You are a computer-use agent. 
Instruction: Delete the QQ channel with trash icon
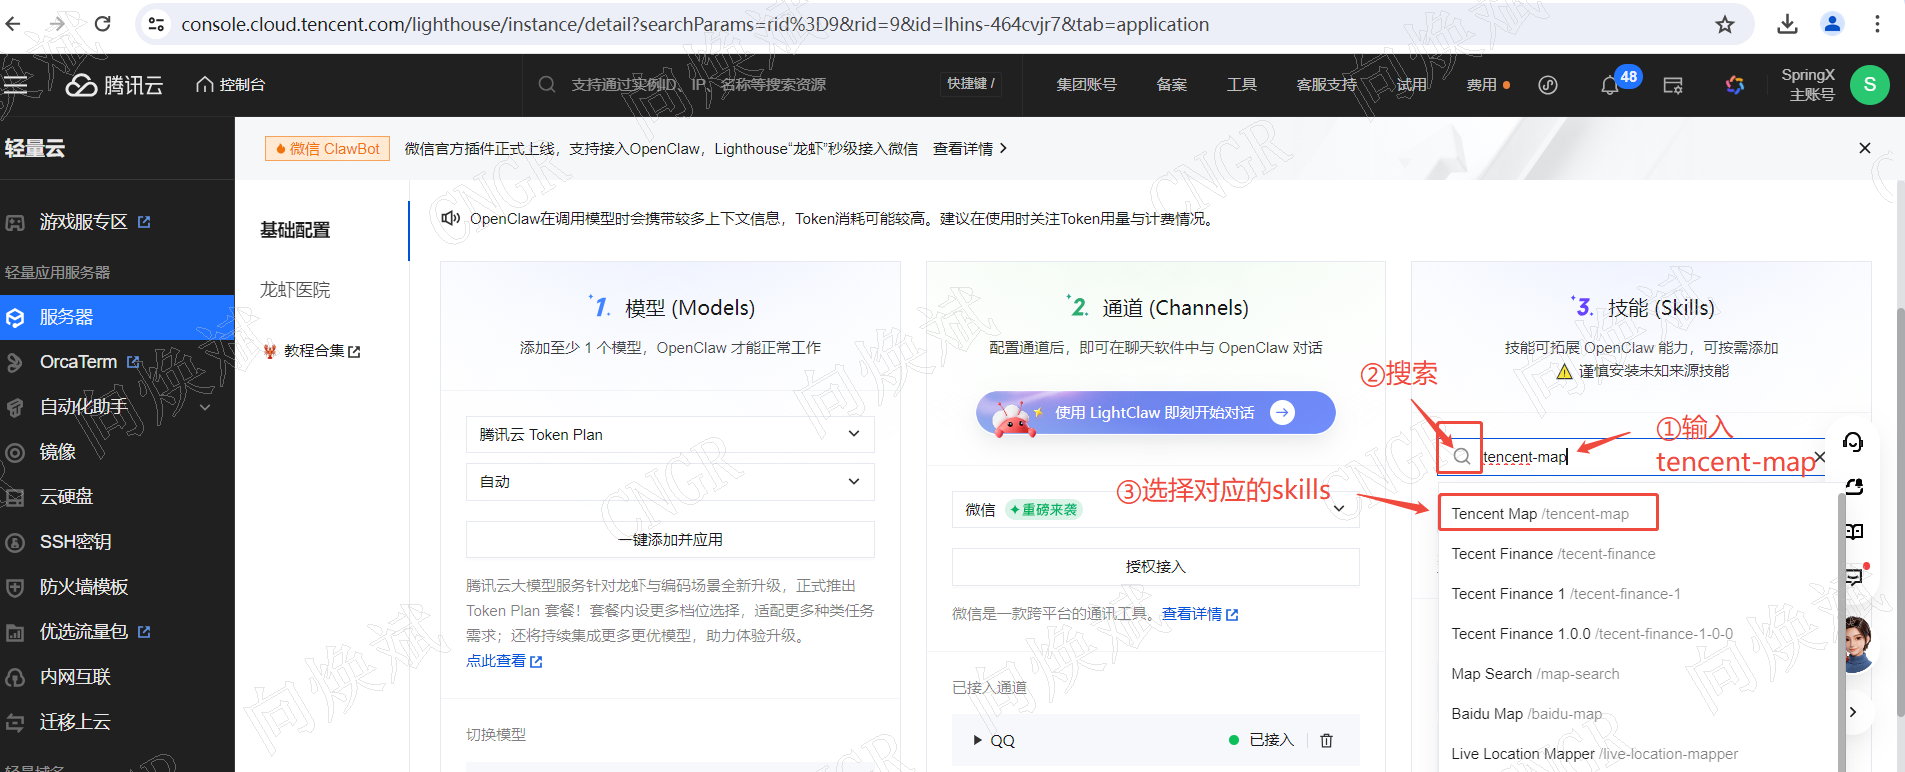[x=1327, y=740]
